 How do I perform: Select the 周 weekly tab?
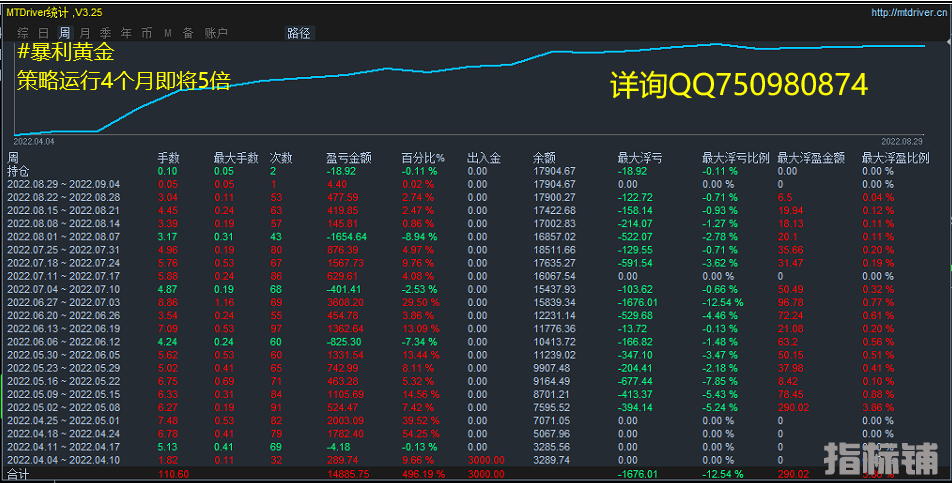coord(65,33)
